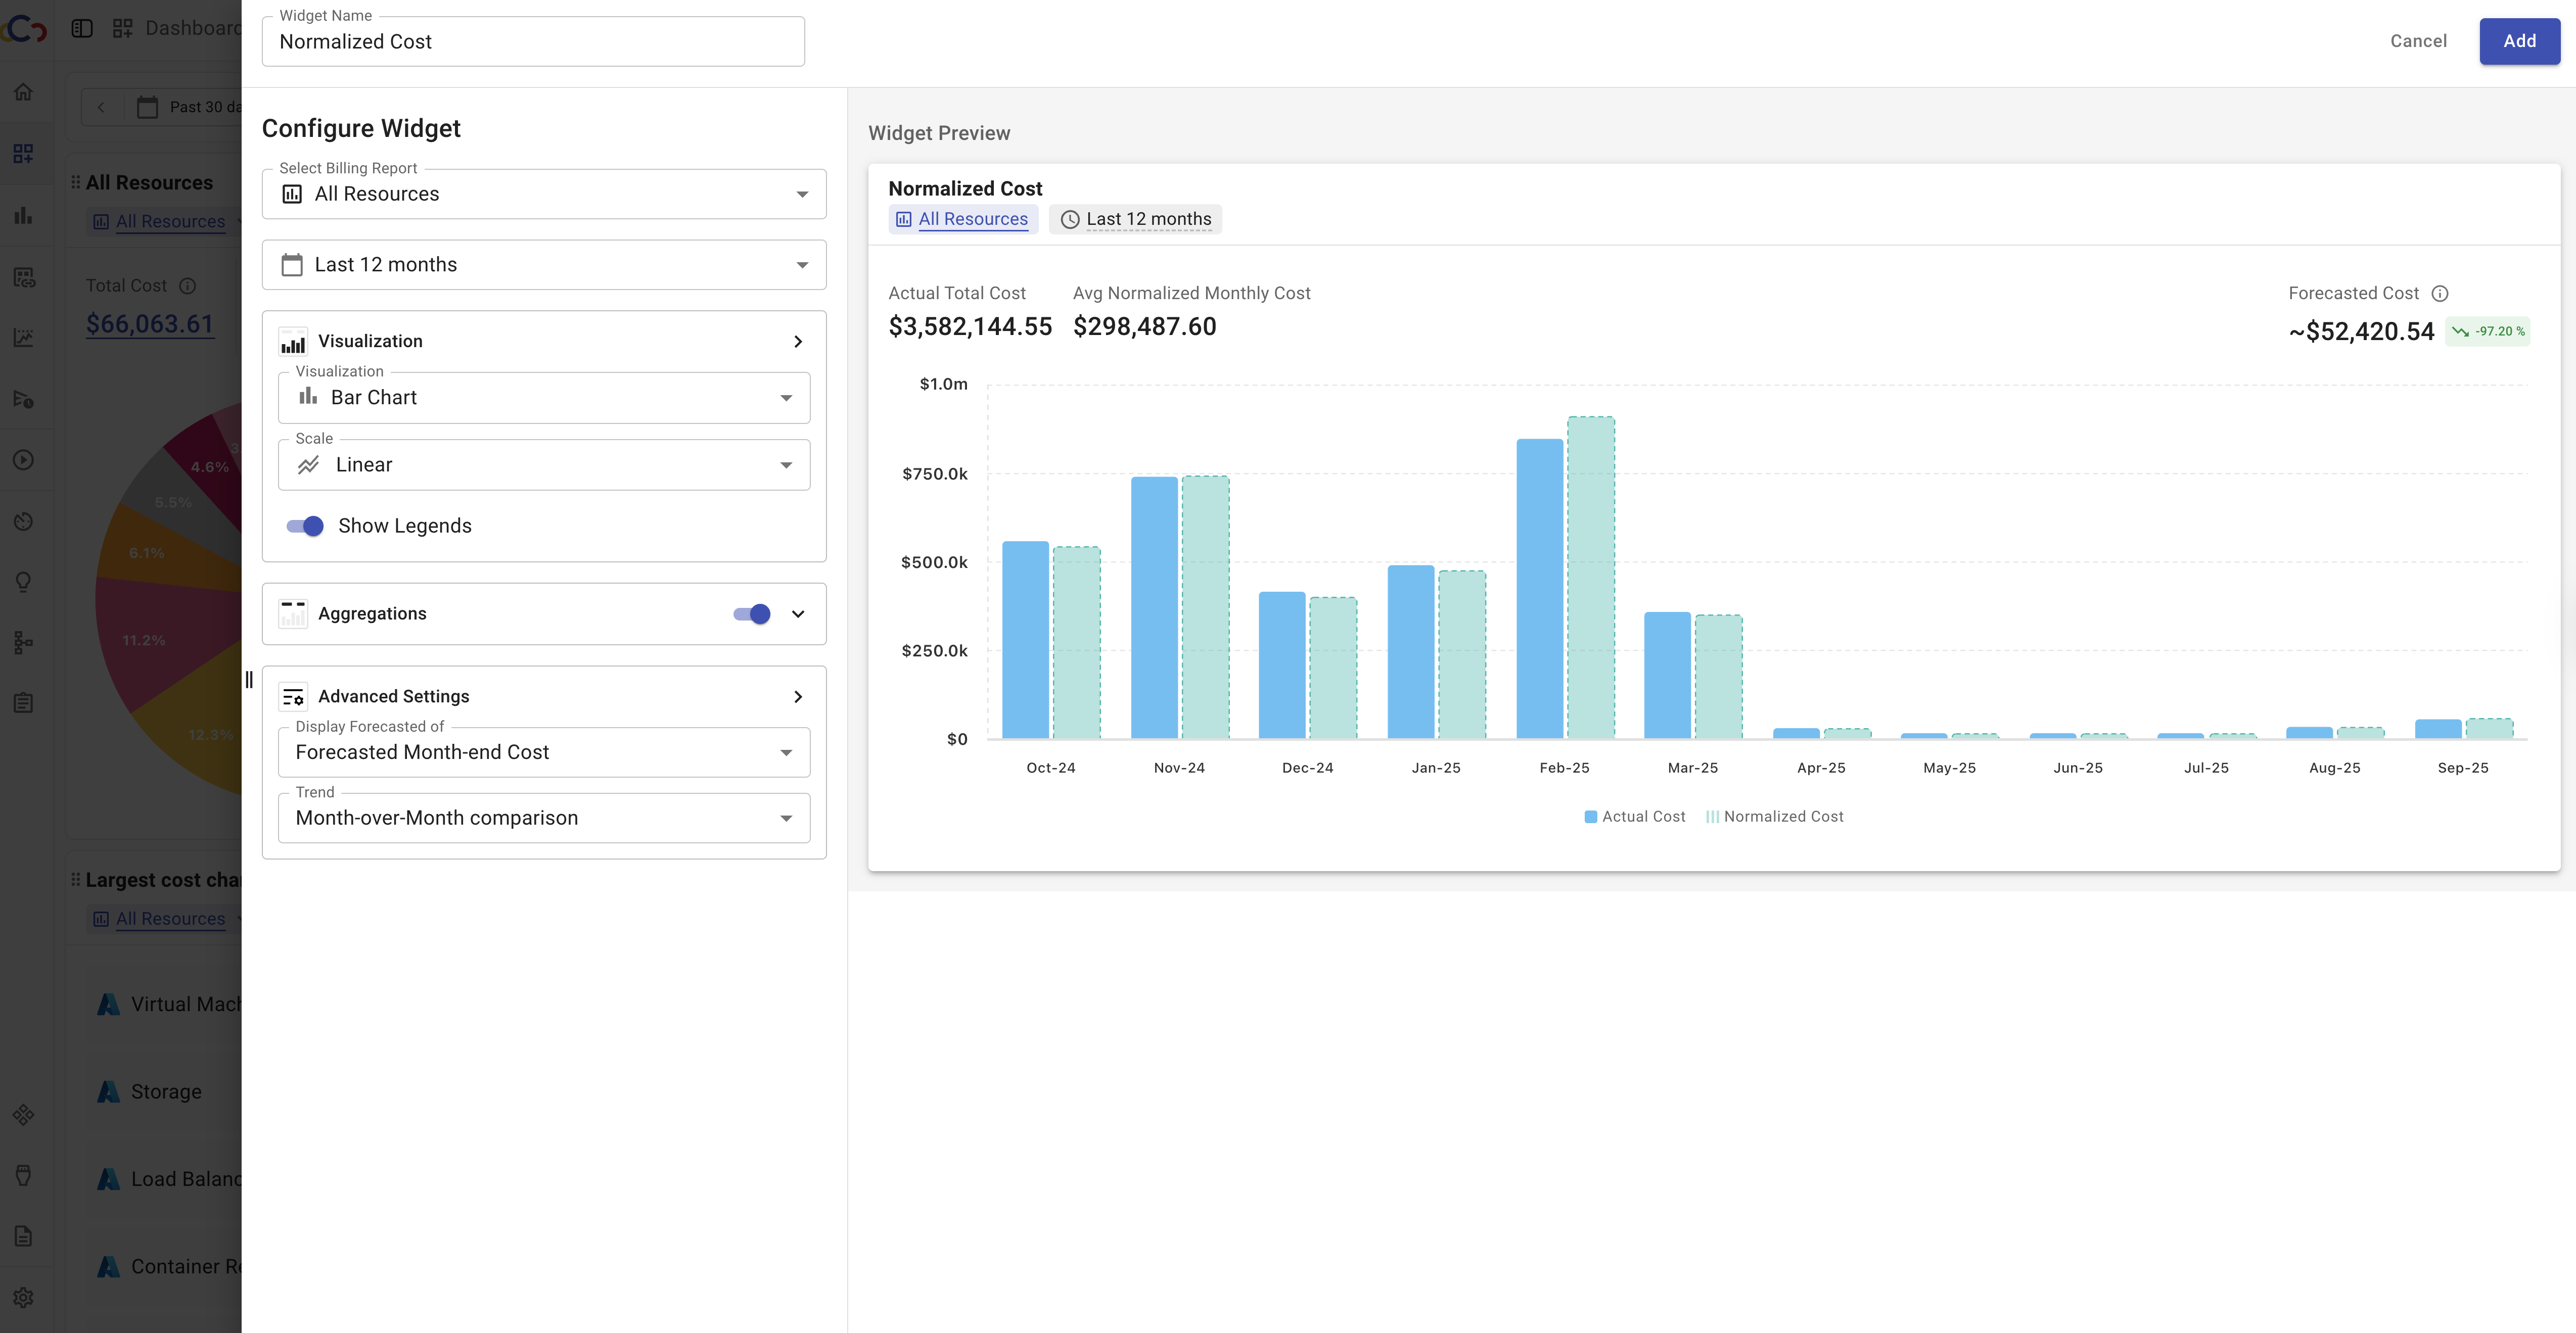This screenshot has width=2576, height=1333.
Task: Toggle the Show Legends switch
Action: [305, 526]
